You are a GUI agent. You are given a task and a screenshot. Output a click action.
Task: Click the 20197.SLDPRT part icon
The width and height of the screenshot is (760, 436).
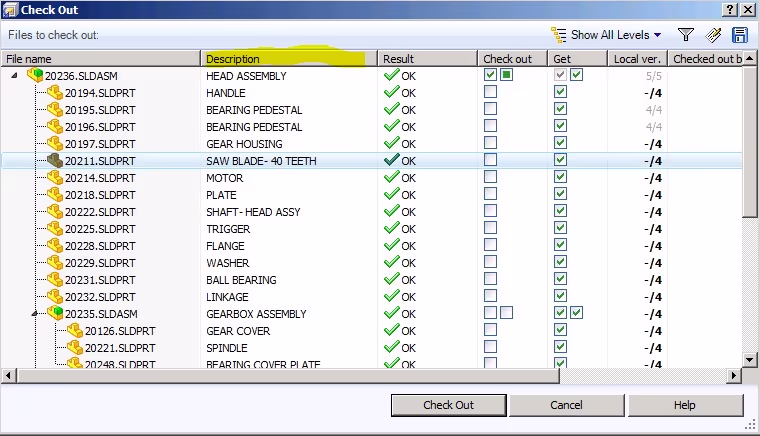(55, 143)
